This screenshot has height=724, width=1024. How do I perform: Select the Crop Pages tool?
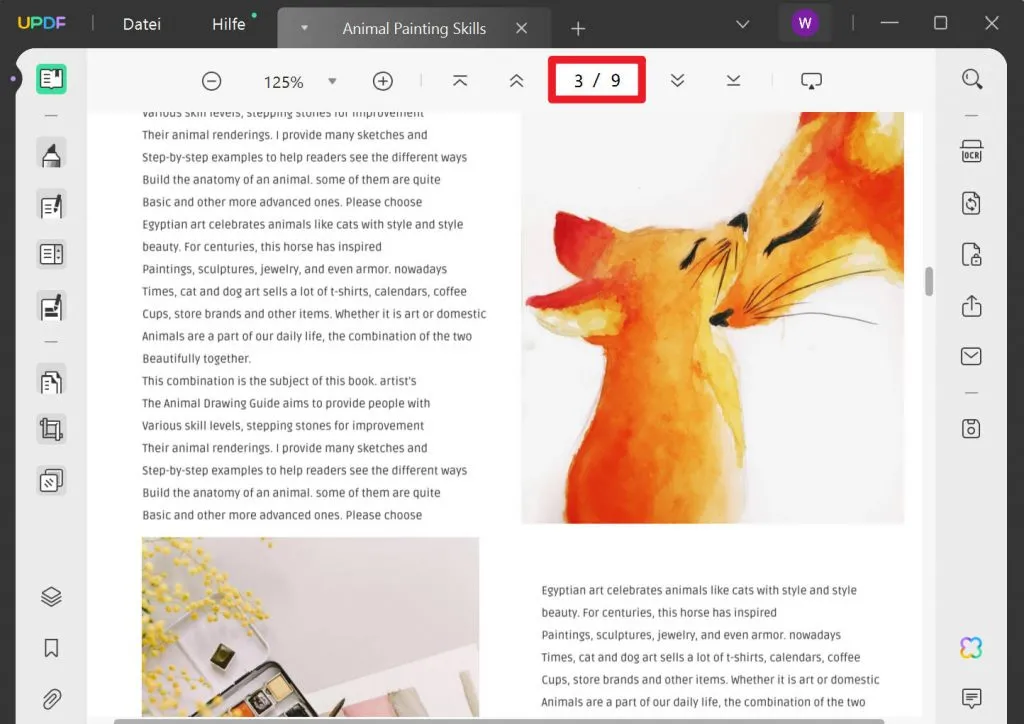(x=51, y=430)
